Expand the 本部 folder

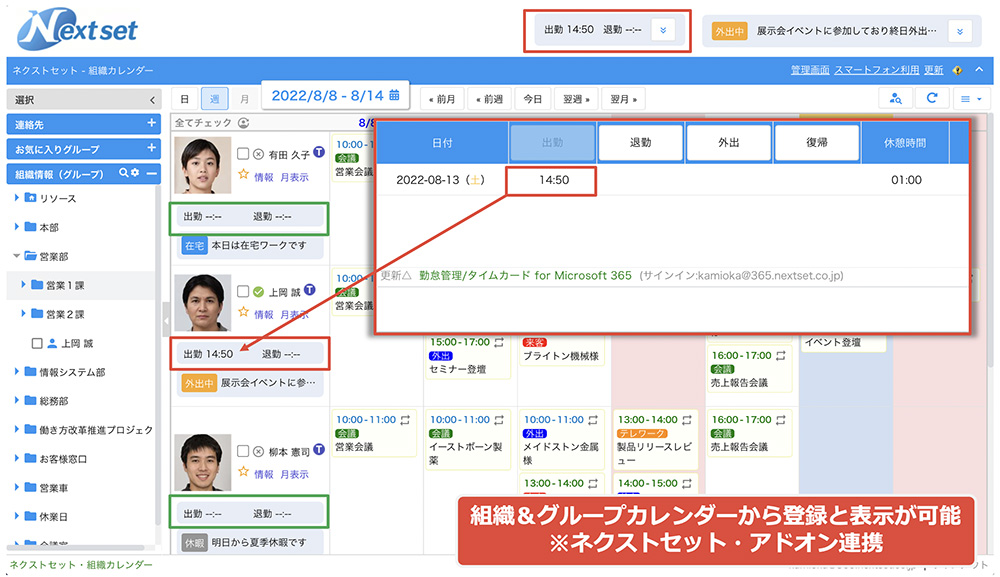(x=17, y=226)
